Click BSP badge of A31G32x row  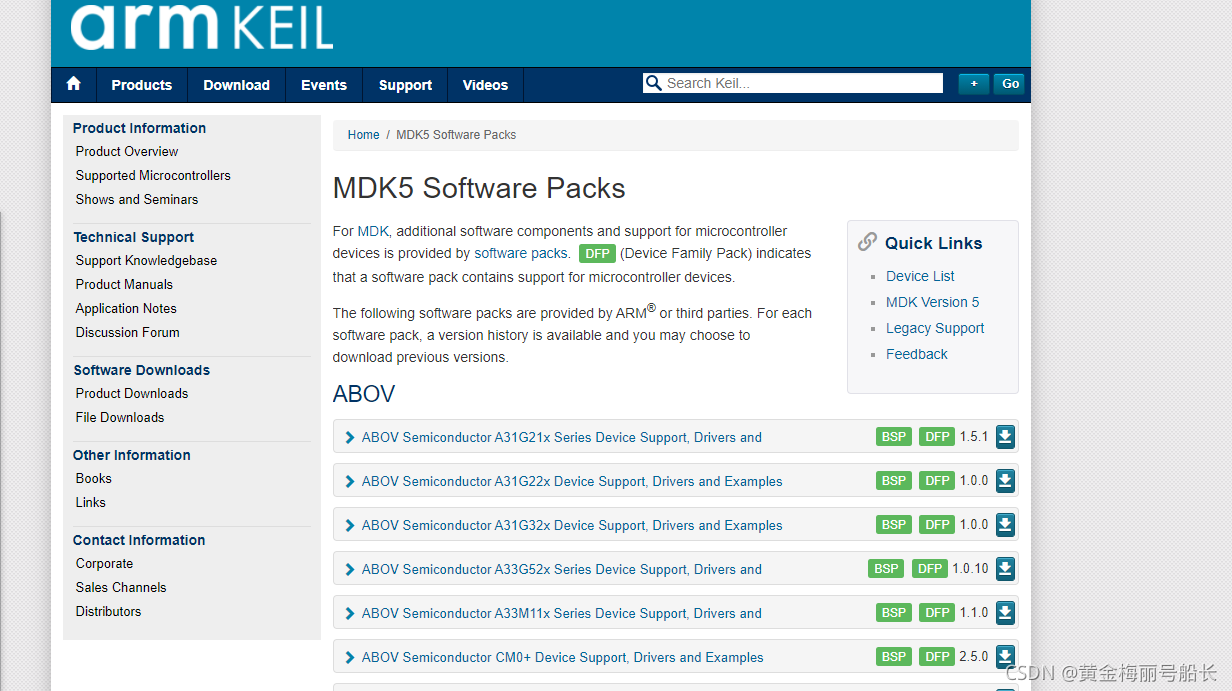pyautogui.click(x=894, y=525)
